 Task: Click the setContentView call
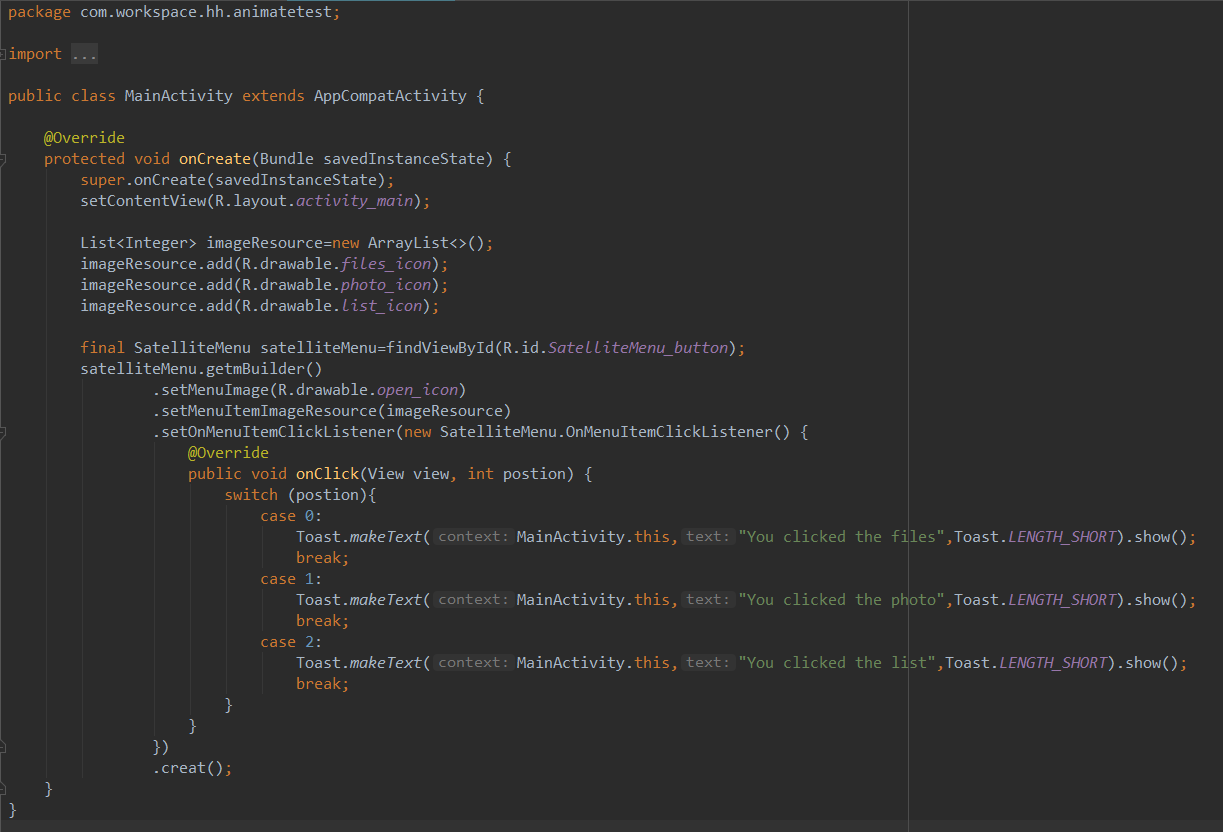point(143,201)
